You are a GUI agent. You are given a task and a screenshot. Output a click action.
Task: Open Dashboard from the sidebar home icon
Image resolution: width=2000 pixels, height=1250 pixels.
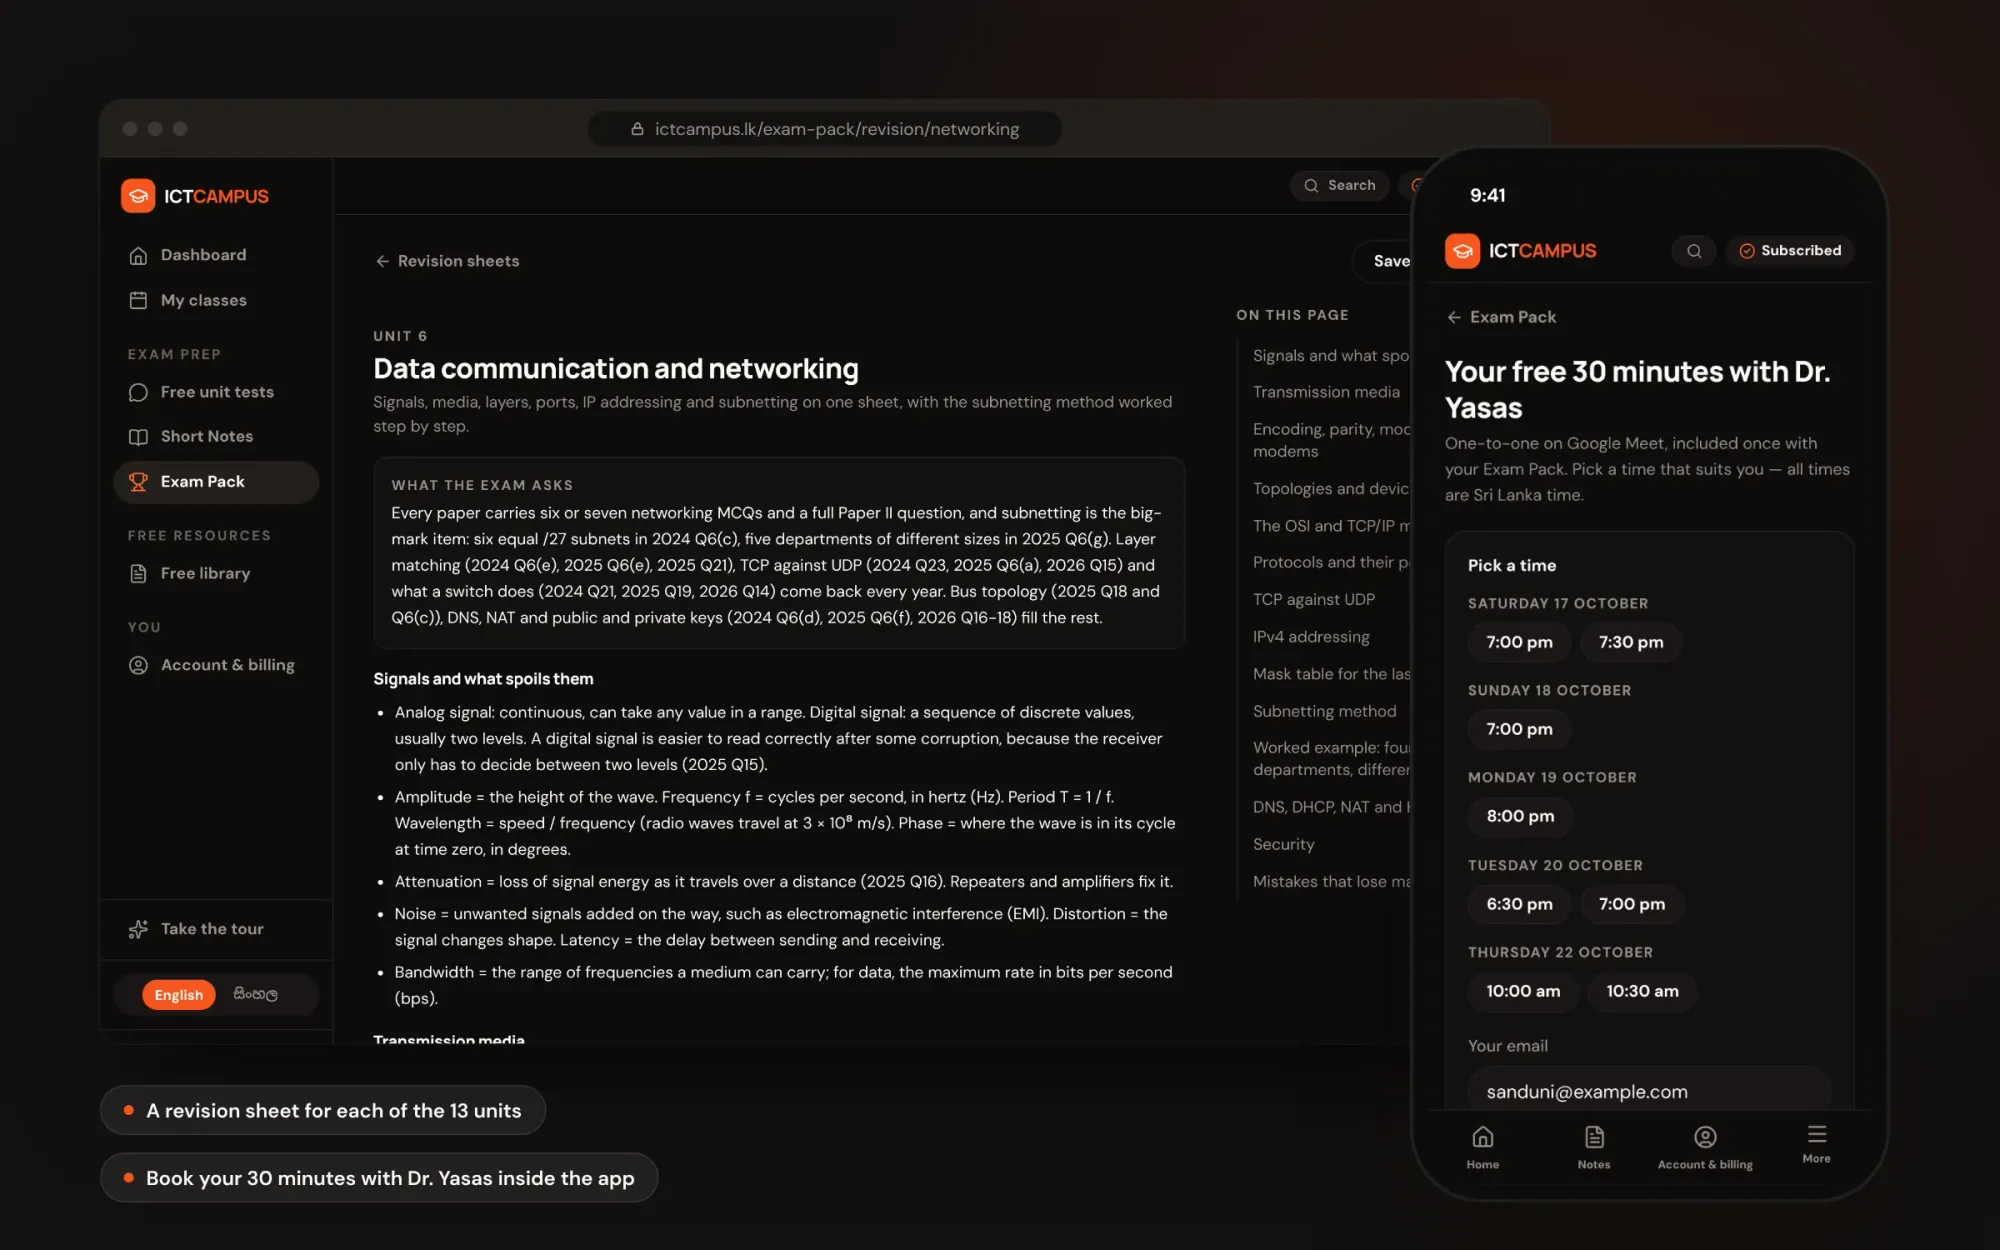click(x=138, y=255)
